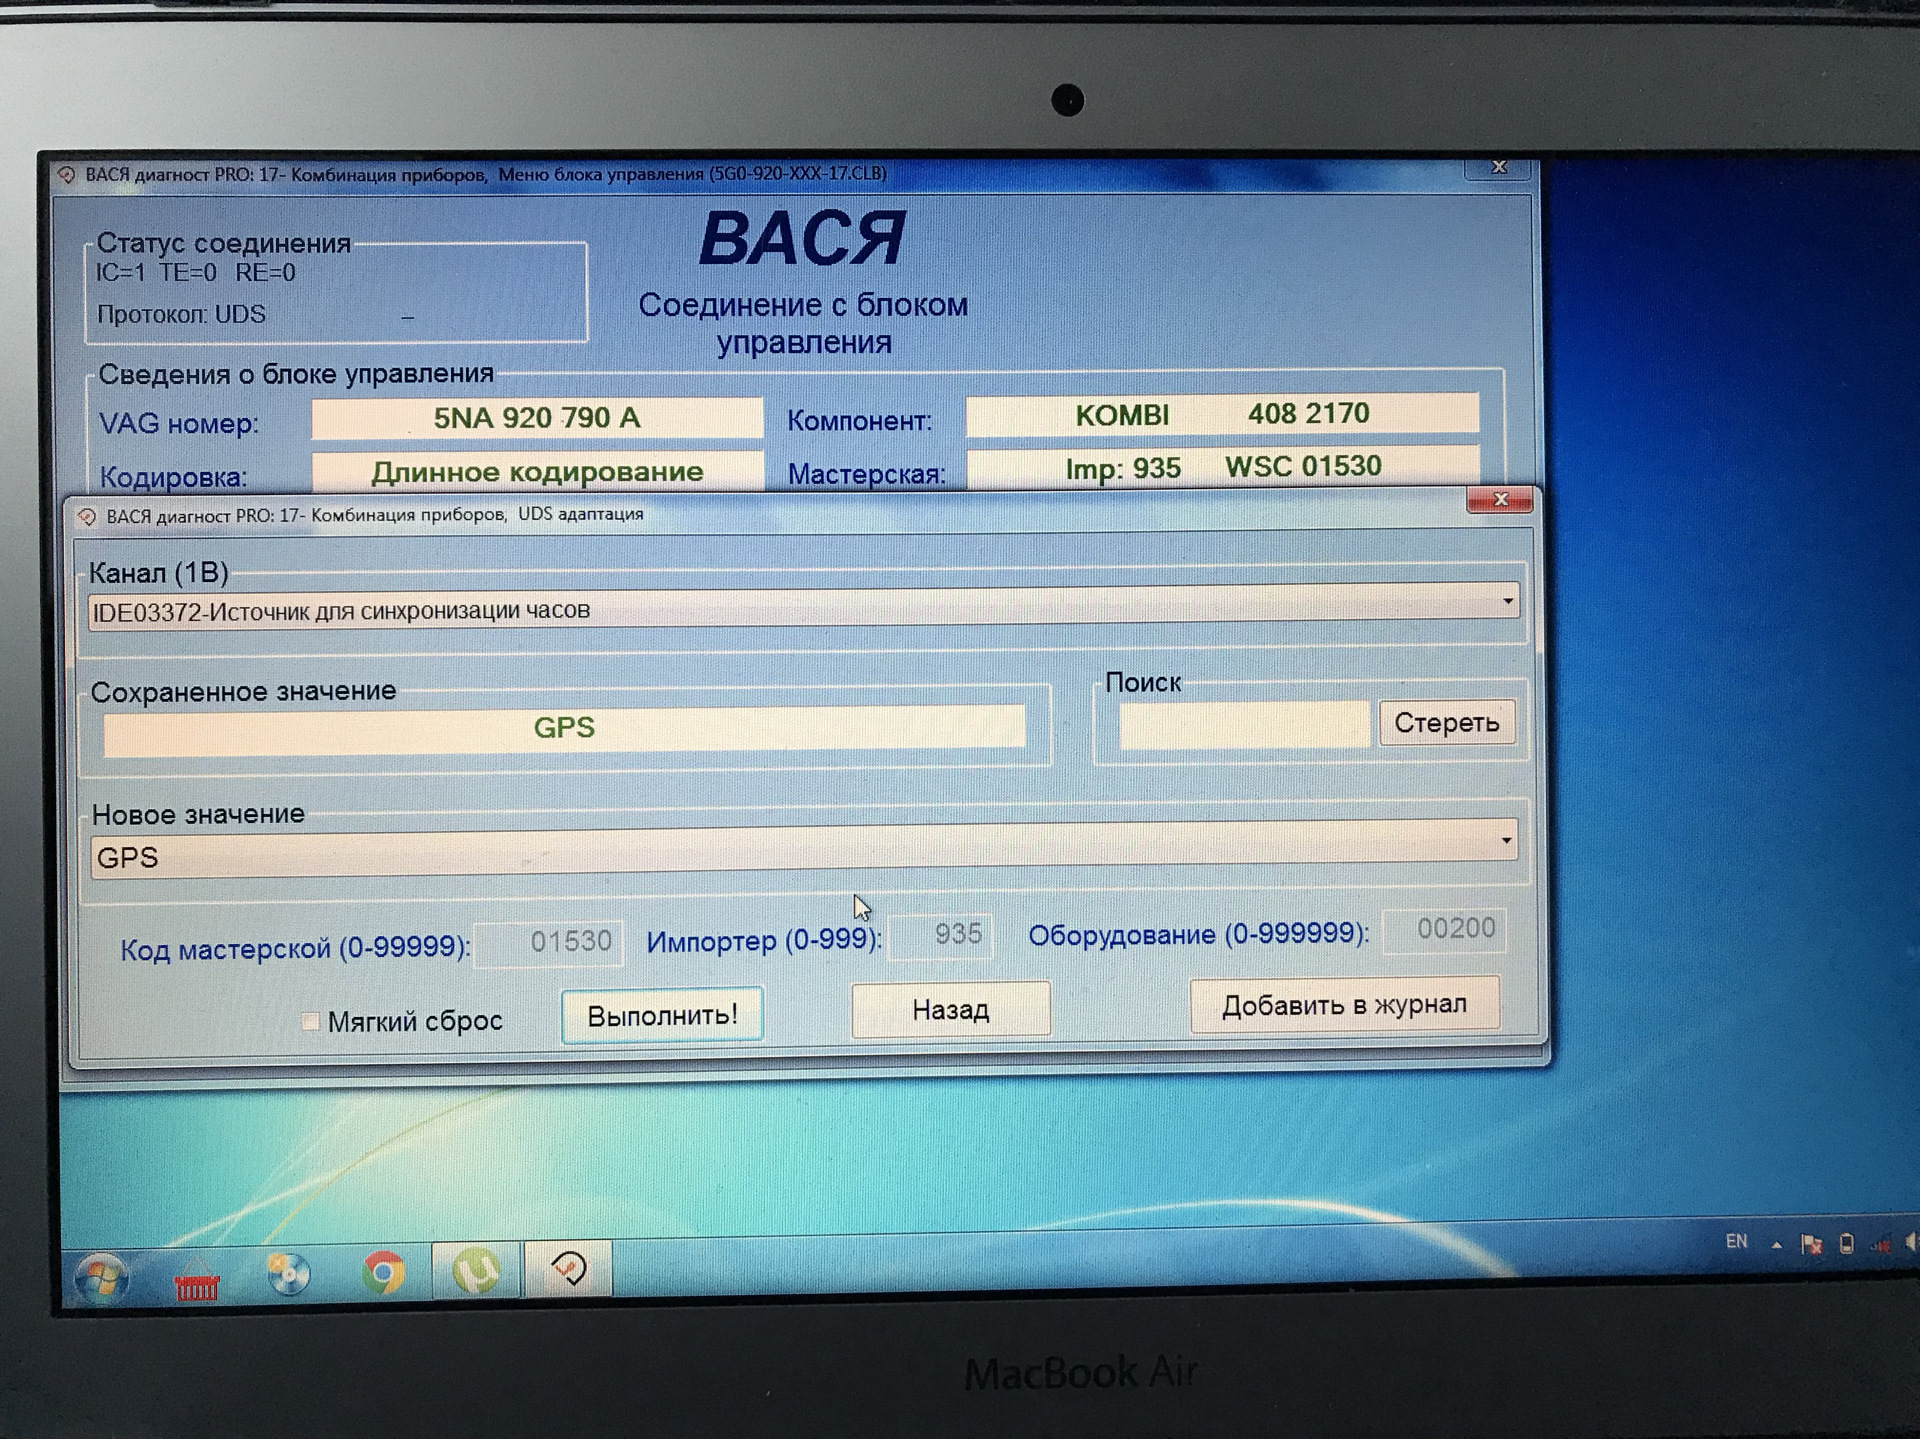Image resolution: width=1920 pixels, height=1439 pixels.
Task: Enable the Мягкий сброс checkbox
Action: click(310, 1021)
